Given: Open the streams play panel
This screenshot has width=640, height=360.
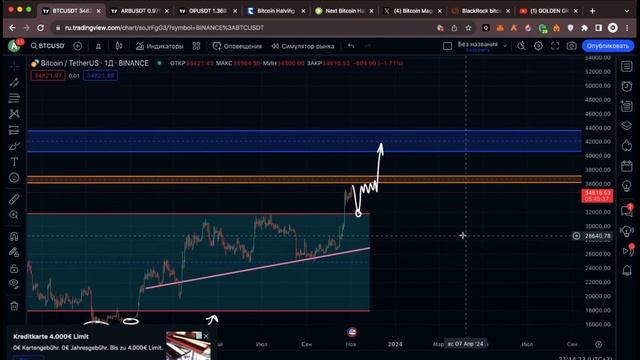Looking at the screenshot, I should (x=628, y=251).
